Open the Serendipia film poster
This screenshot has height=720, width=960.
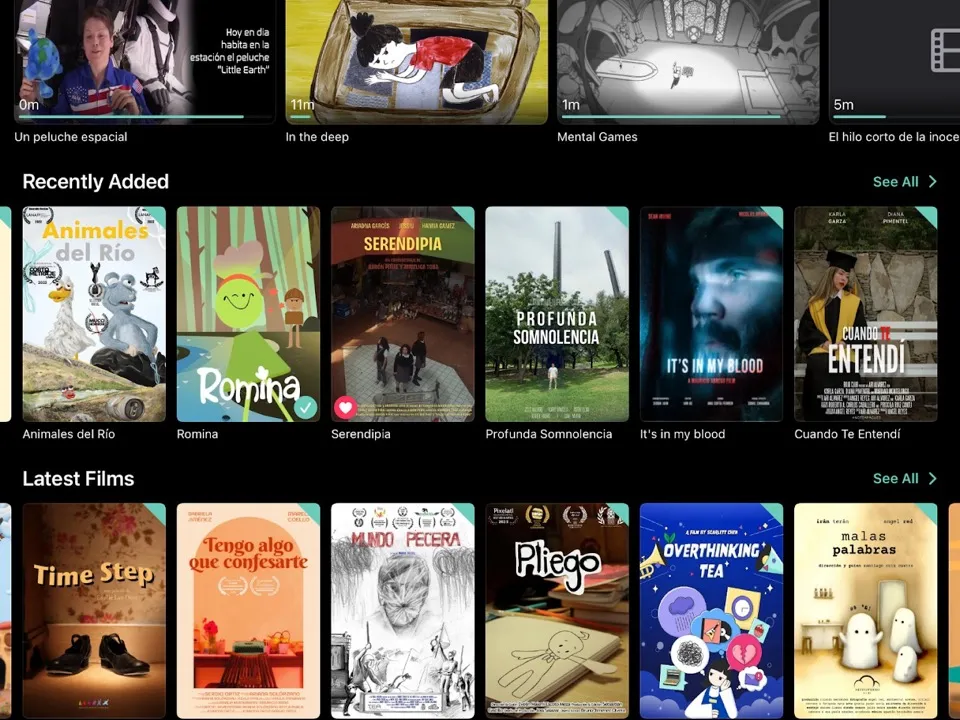point(403,314)
